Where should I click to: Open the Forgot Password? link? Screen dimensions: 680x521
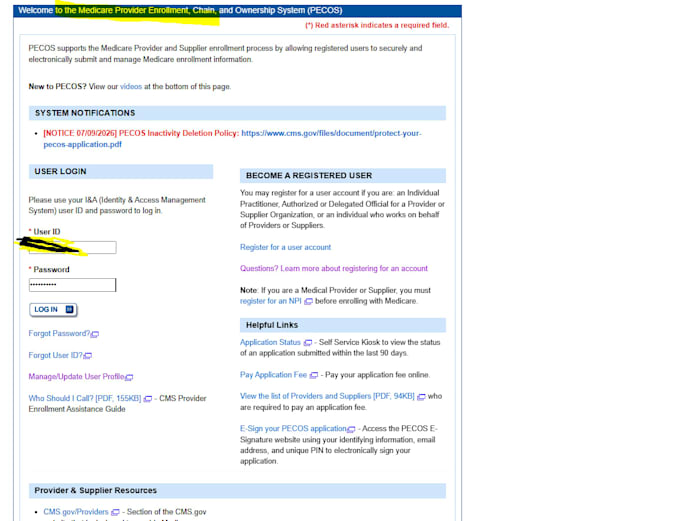(x=59, y=334)
